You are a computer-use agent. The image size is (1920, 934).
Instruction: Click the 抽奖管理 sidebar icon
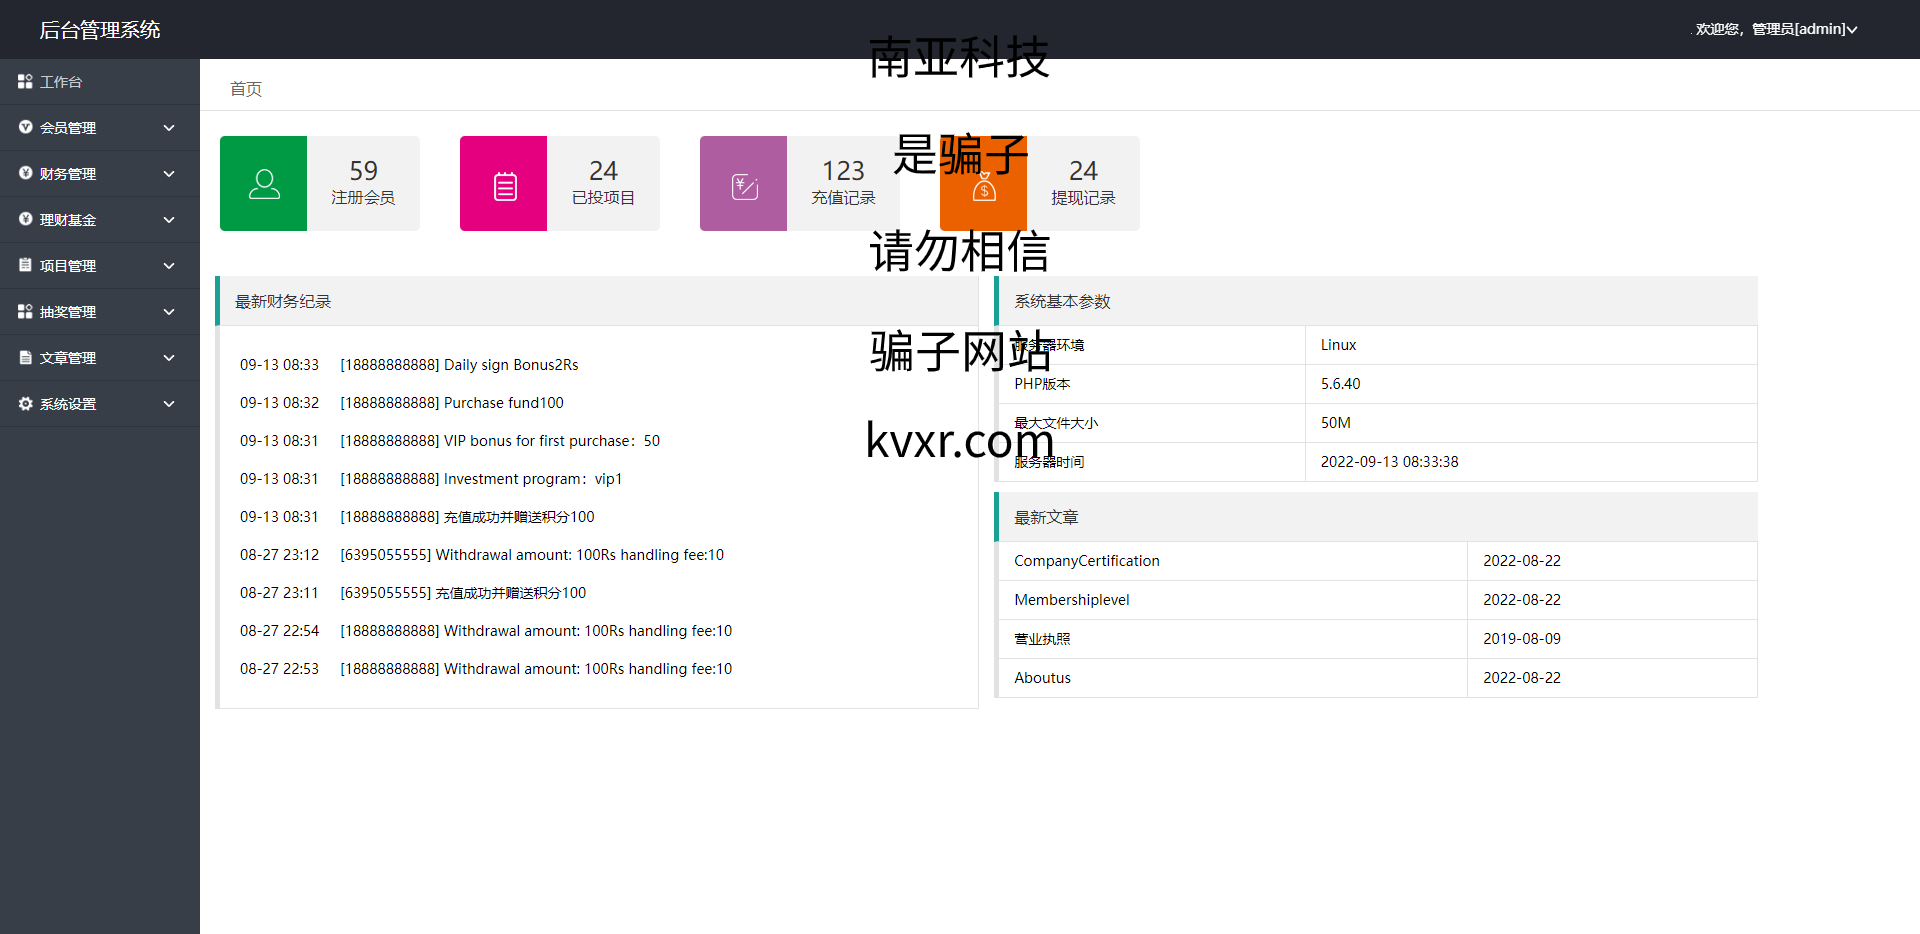(x=25, y=311)
